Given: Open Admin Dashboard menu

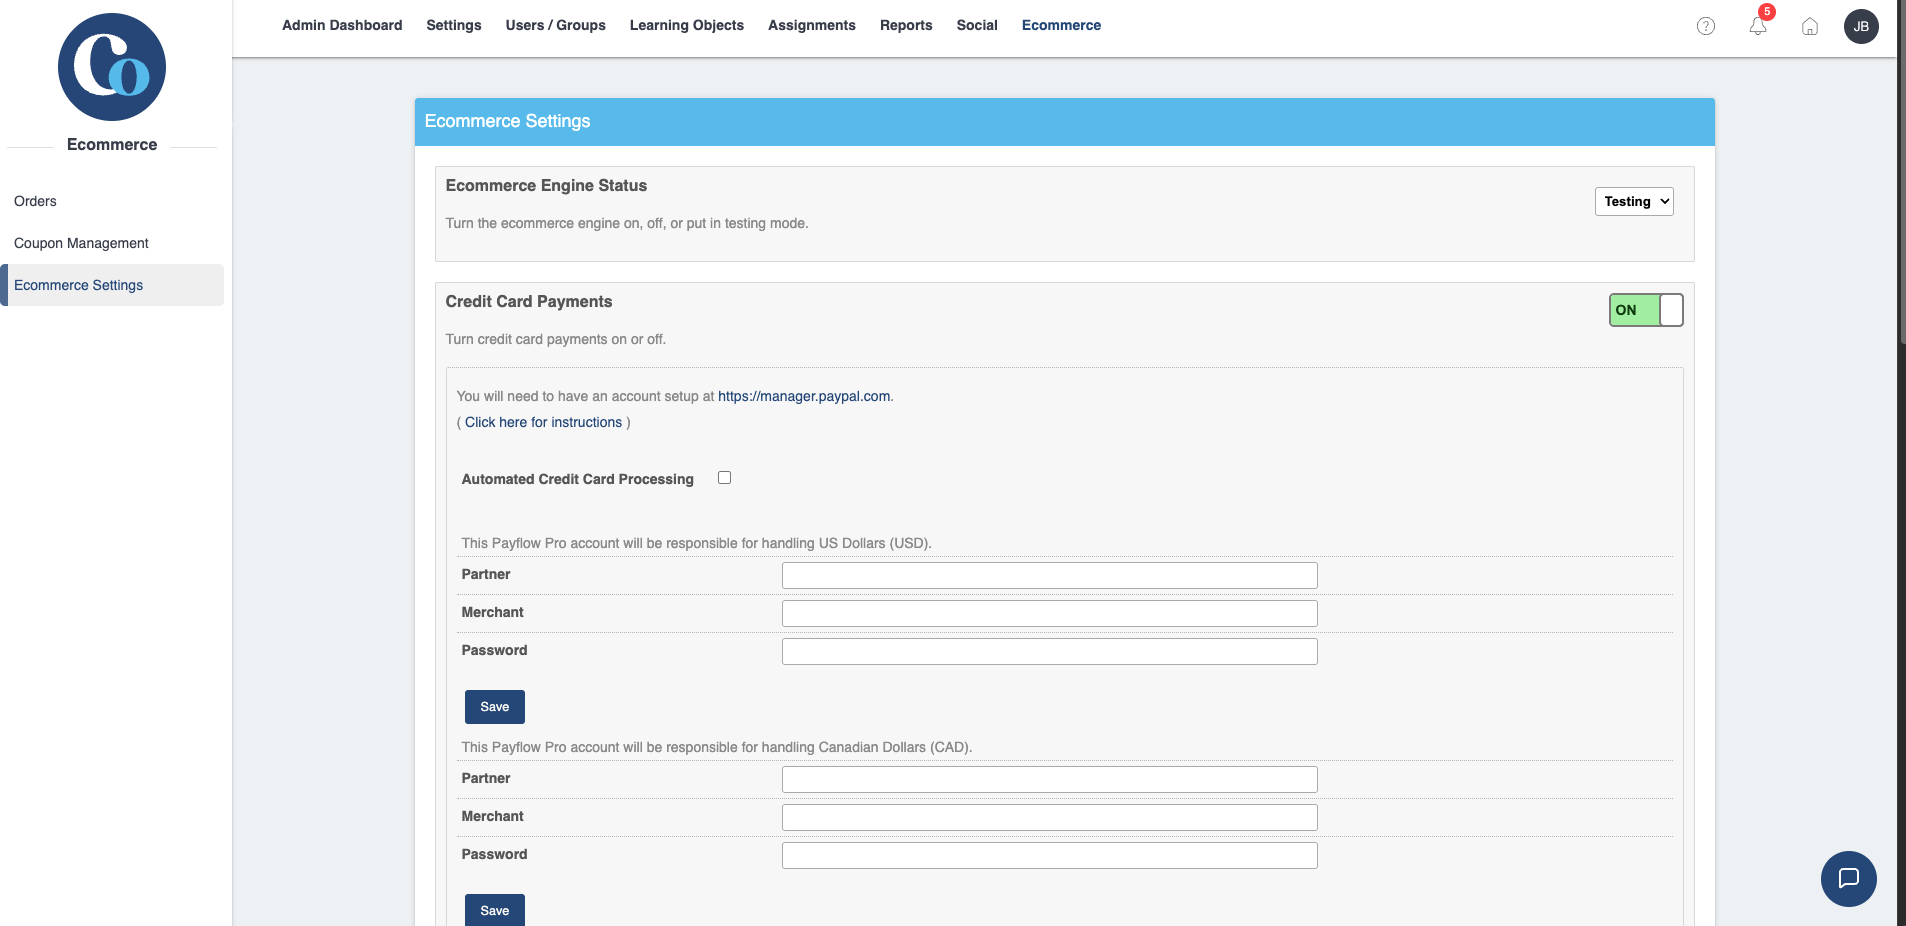Looking at the screenshot, I should [x=342, y=25].
